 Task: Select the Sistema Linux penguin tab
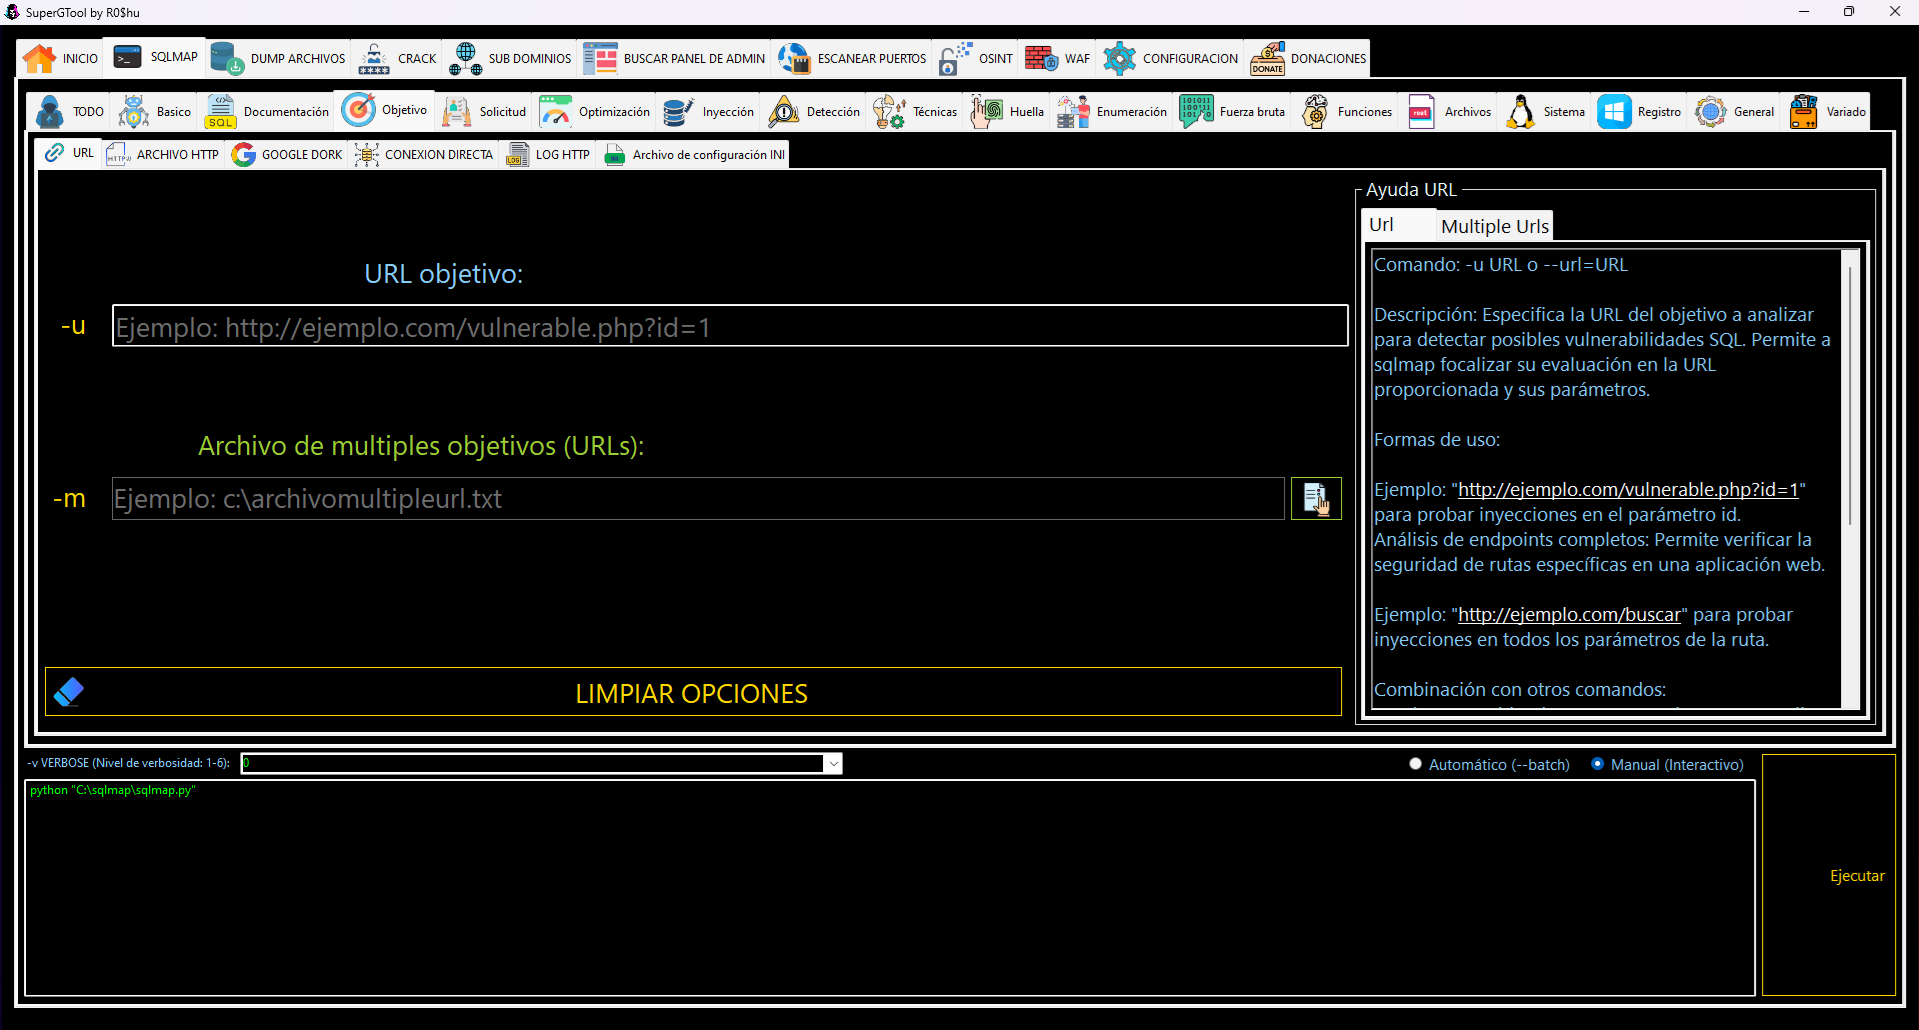tap(1545, 112)
